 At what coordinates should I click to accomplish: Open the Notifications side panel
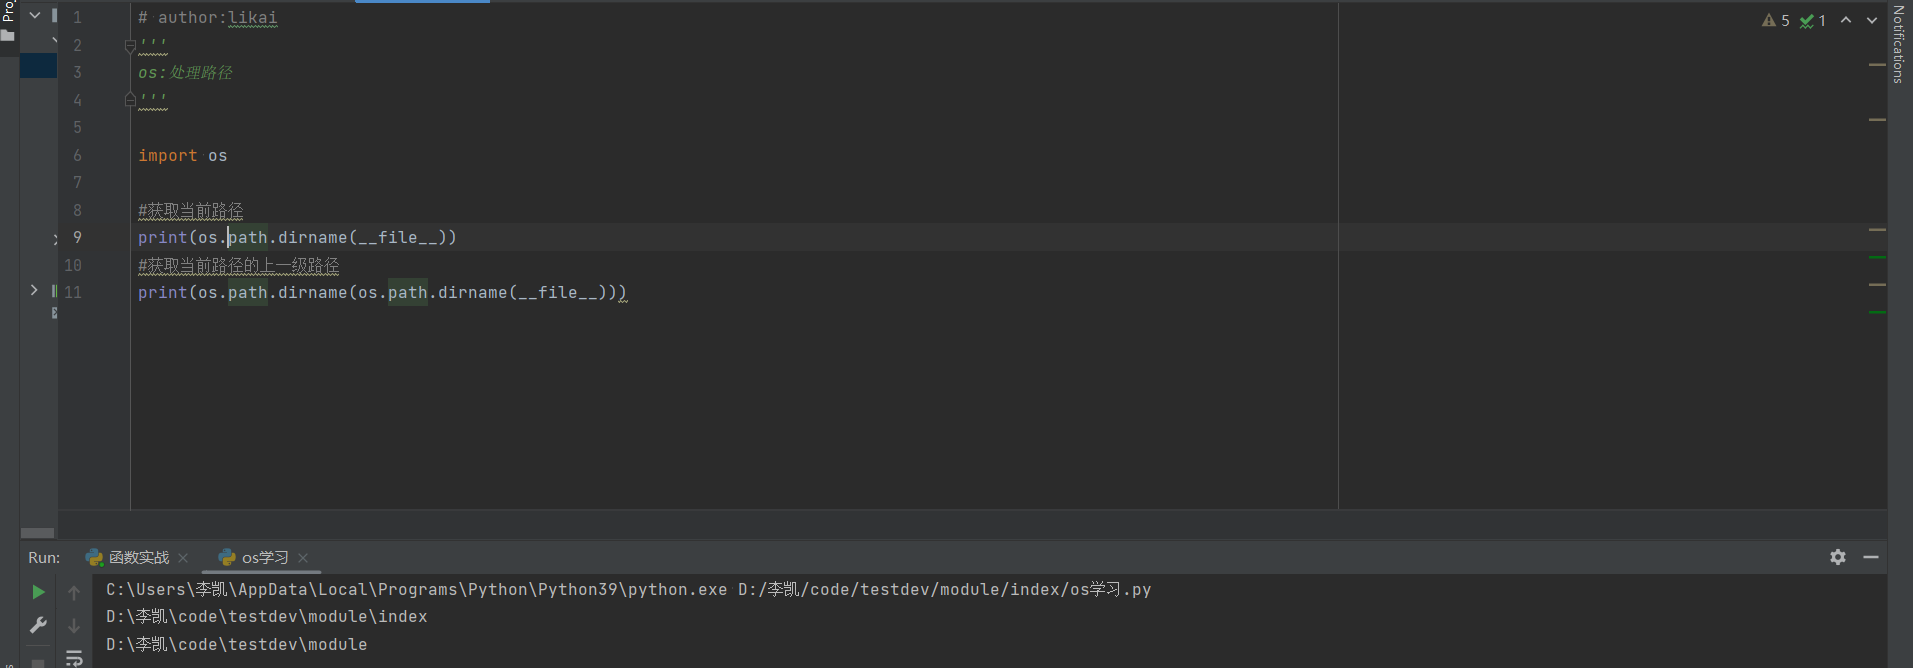point(1898,45)
